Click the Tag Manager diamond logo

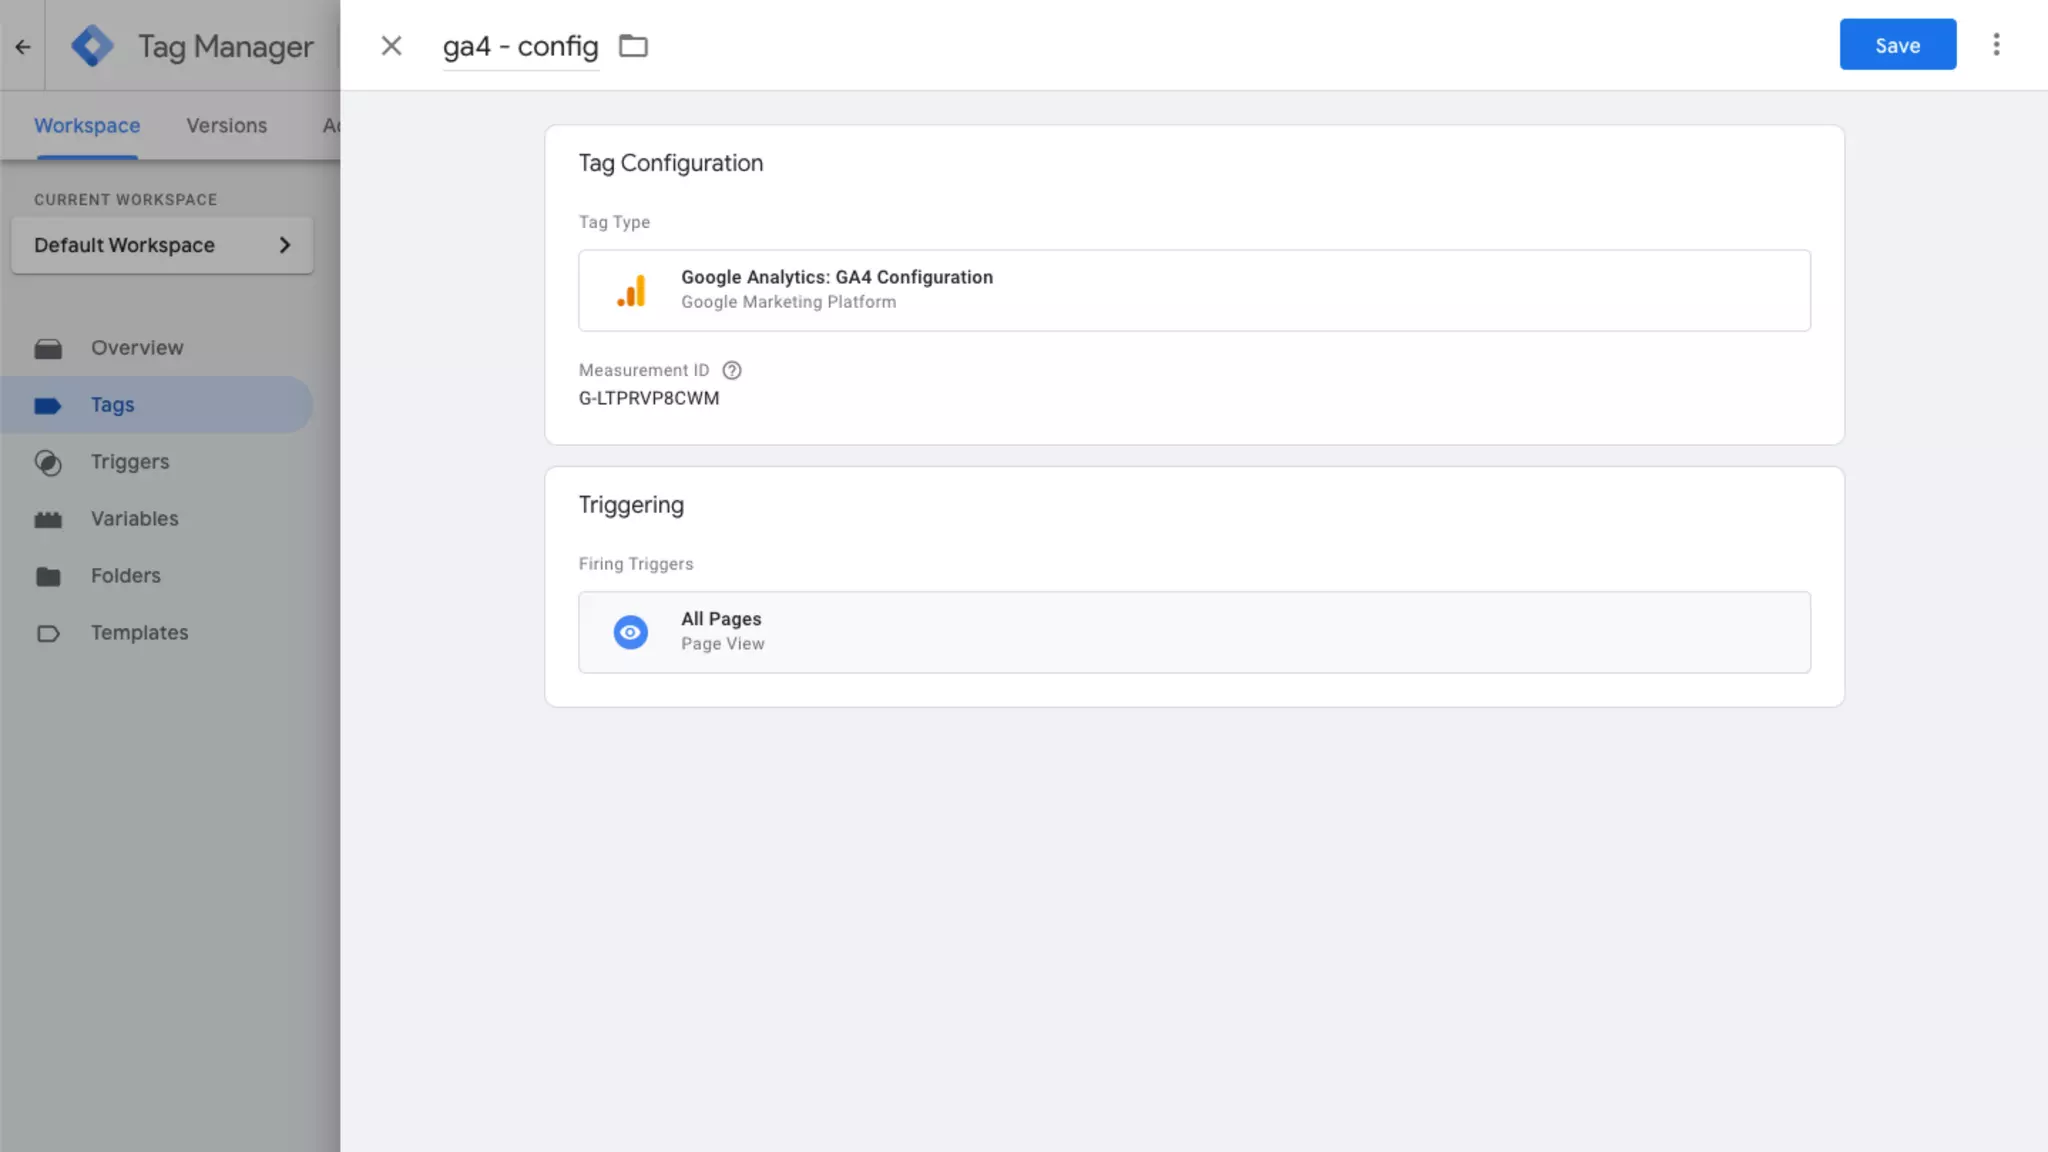point(92,46)
